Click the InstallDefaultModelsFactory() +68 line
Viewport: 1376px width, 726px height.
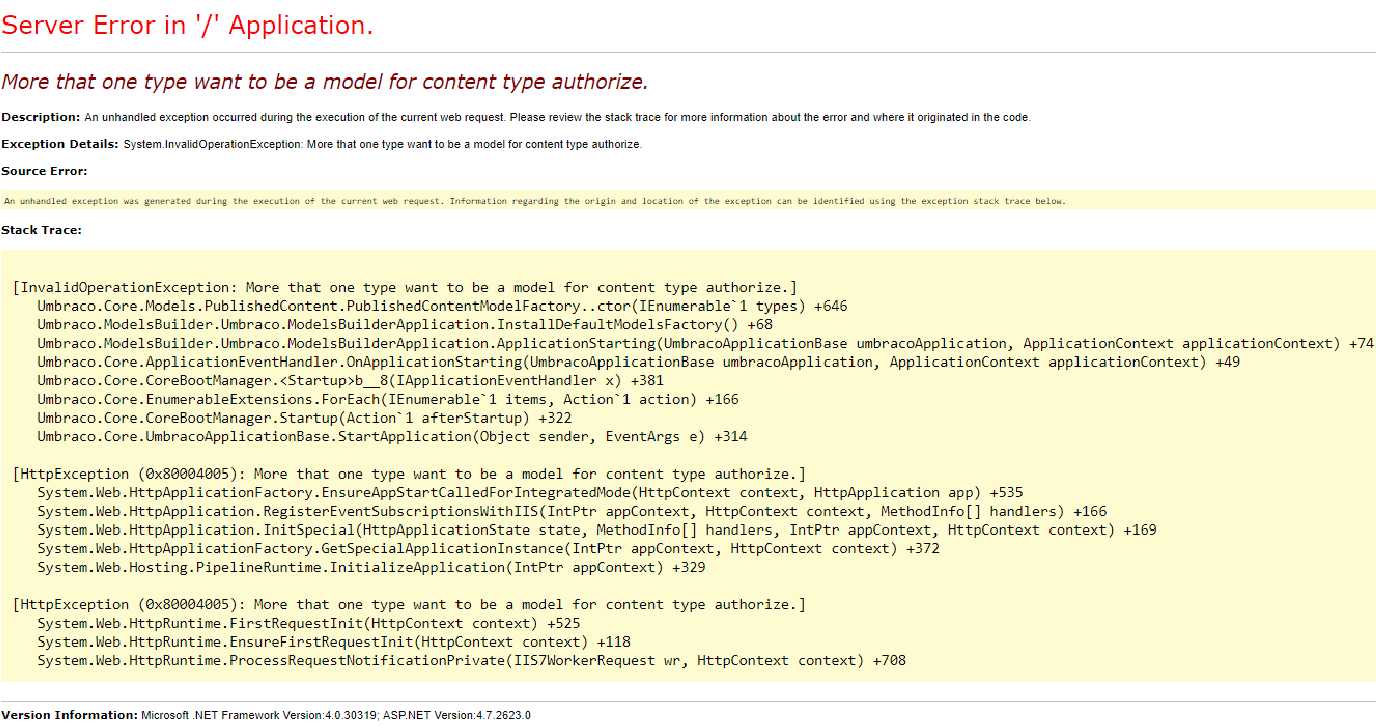pos(405,324)
